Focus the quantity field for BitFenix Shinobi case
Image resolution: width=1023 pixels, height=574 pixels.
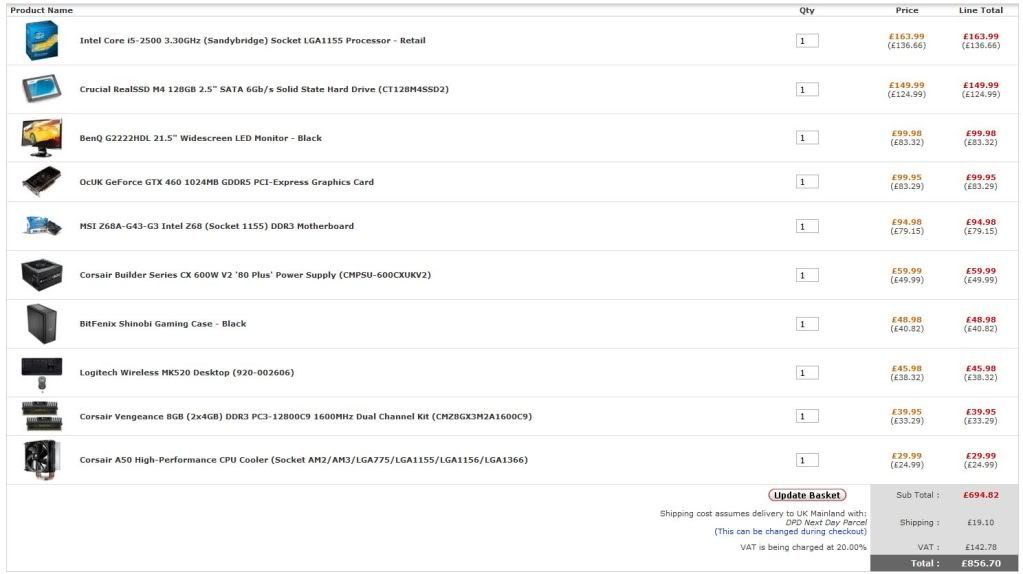(807, 324)
